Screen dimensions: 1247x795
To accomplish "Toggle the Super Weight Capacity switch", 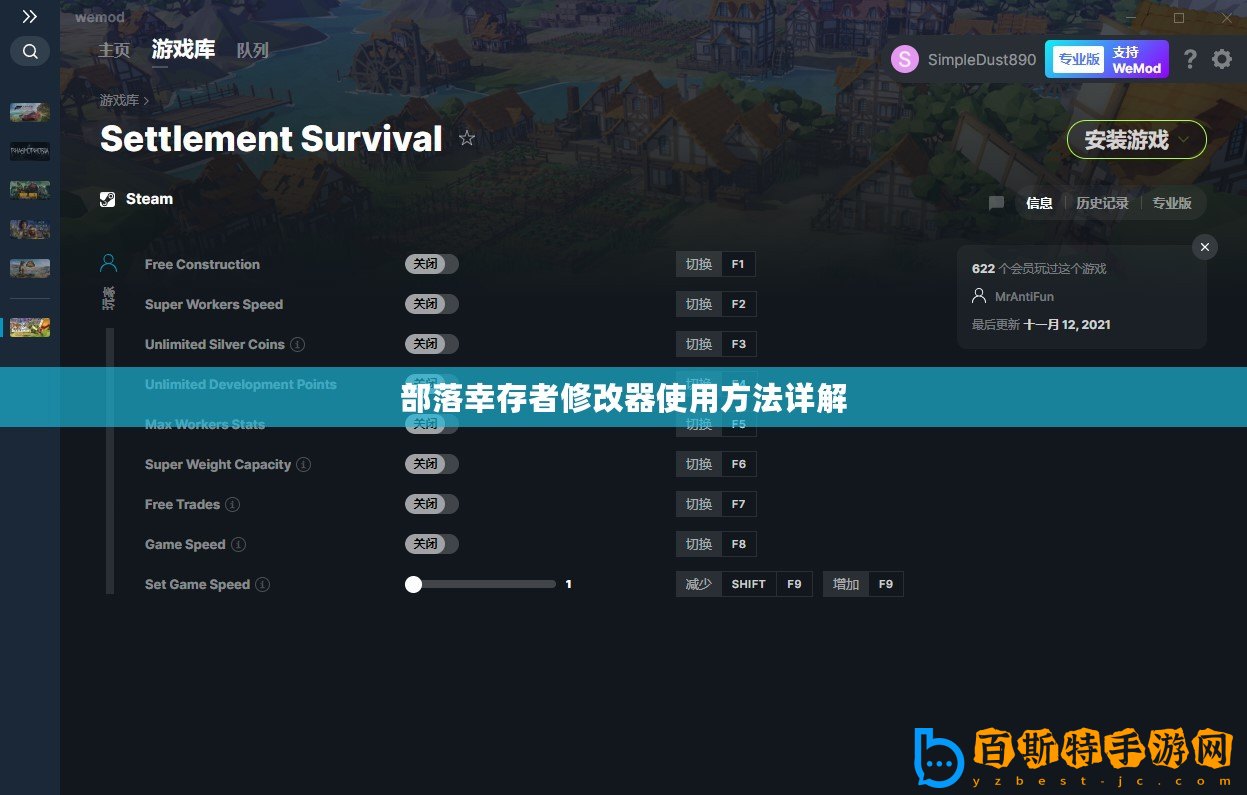I will click(x=432, y=464).
